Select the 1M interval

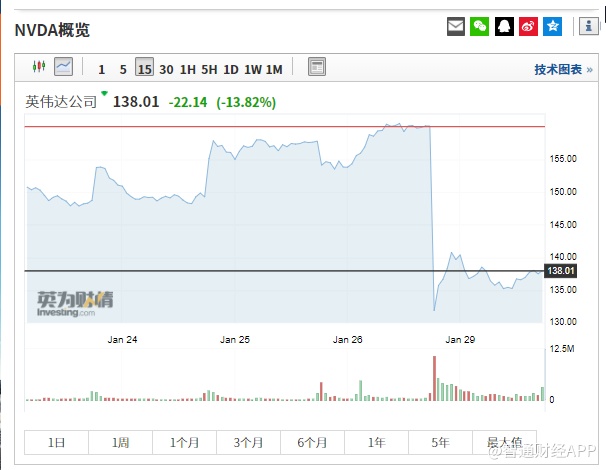(x=274, y=70)
